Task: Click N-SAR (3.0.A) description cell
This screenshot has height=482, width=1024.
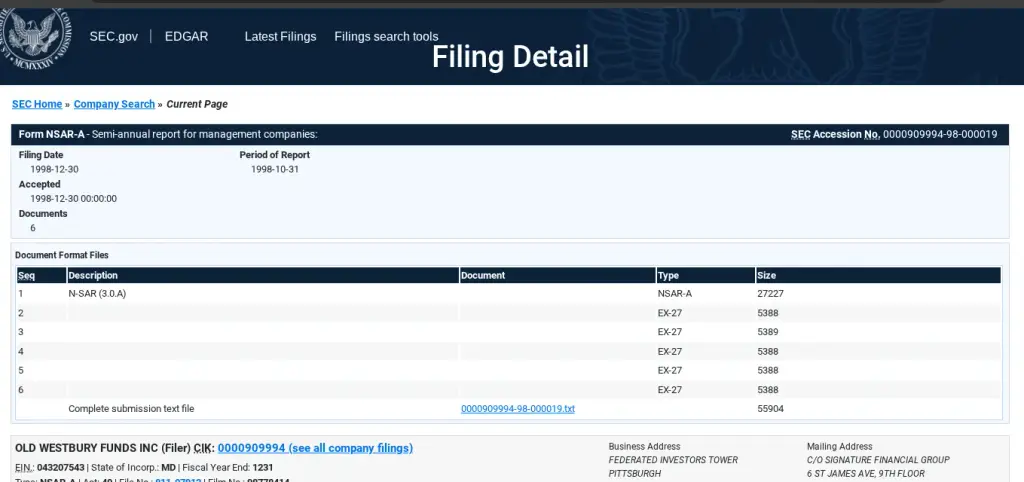Action: pos(97,294)
